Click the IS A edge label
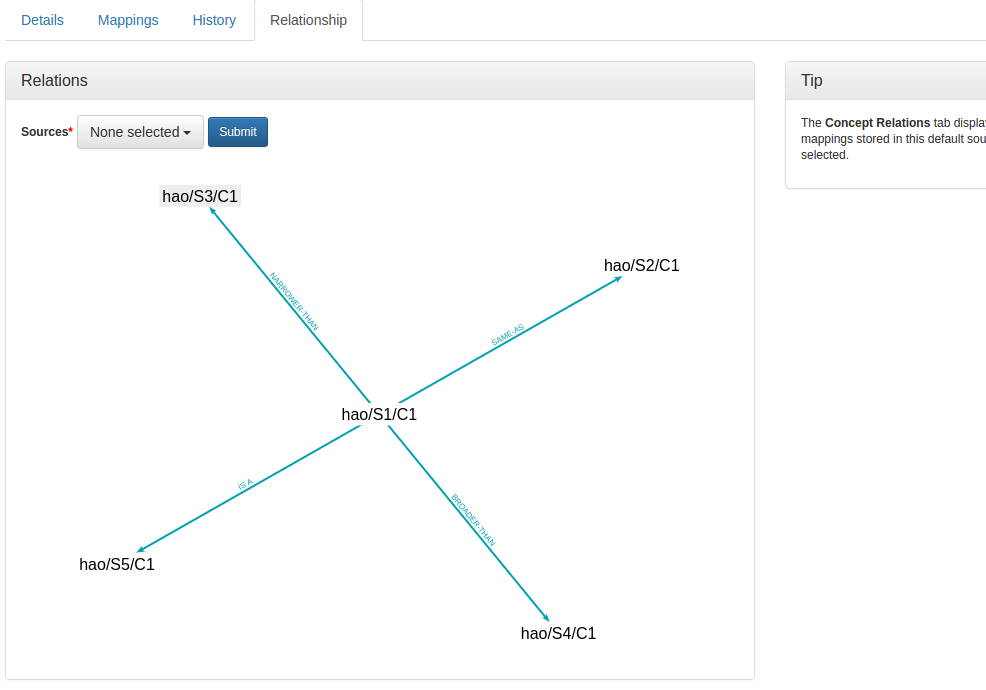The image size is (986, 690). (x=245, y=485)
